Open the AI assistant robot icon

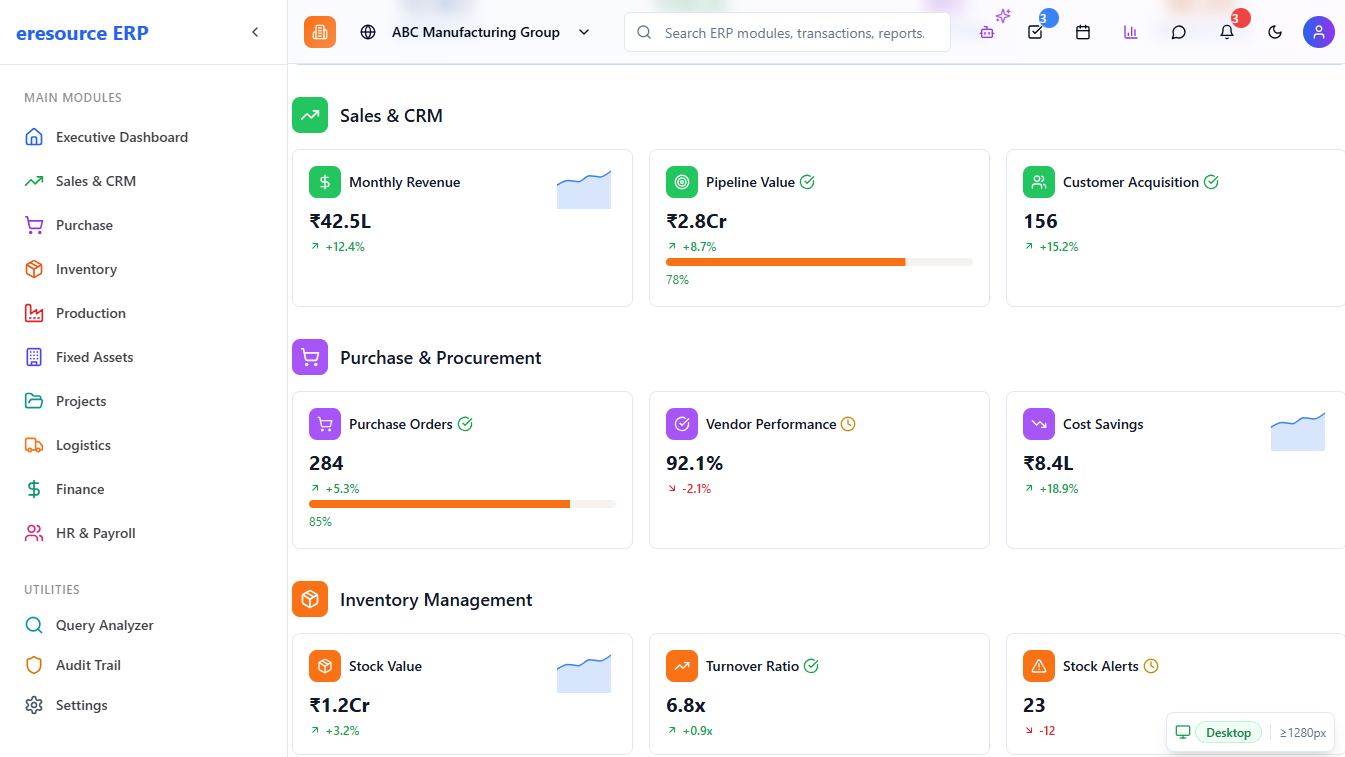(x=987, y=32)
